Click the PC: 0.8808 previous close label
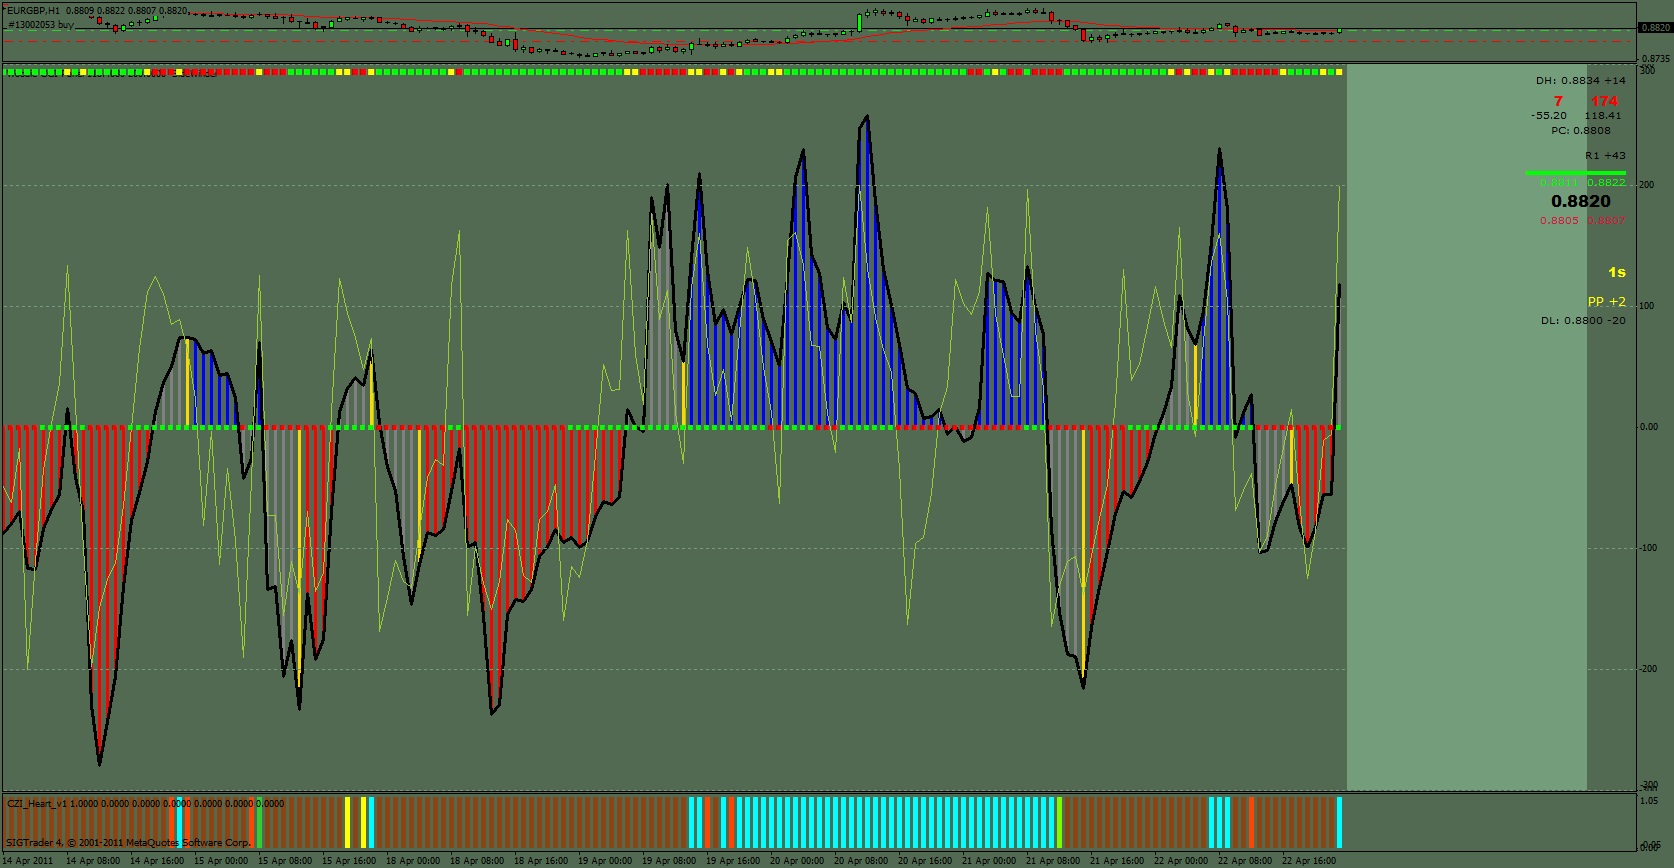This screenshot has width=1674, height=868. click(1581, 130)
